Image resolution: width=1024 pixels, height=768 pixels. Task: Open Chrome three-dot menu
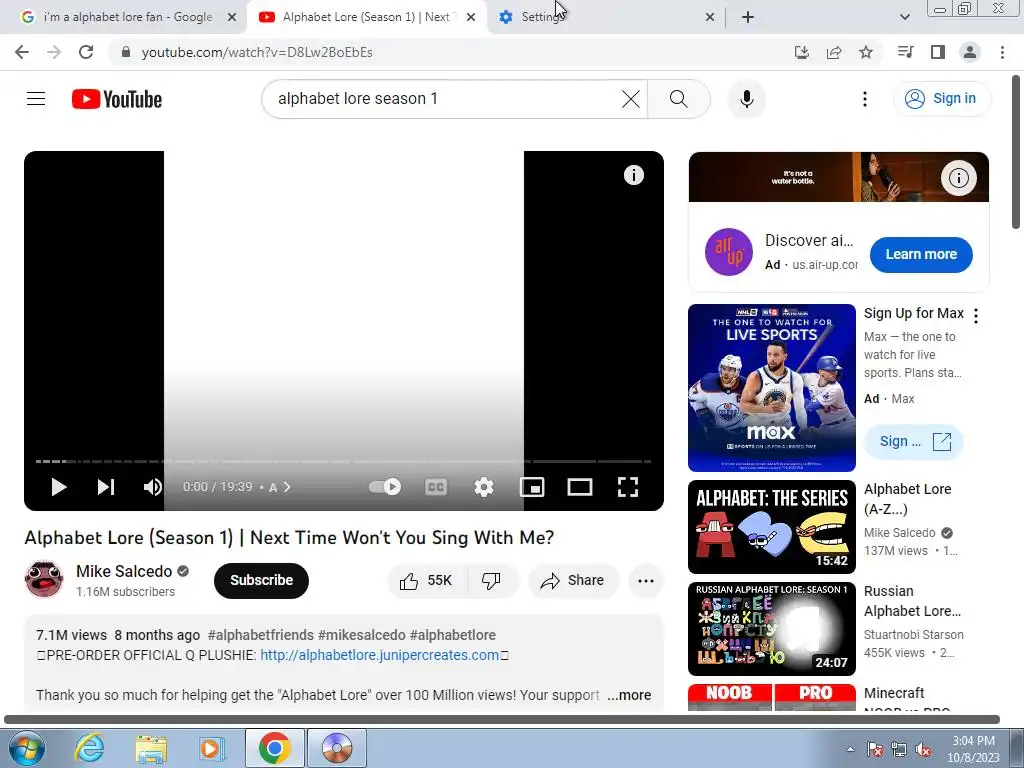1002,52
